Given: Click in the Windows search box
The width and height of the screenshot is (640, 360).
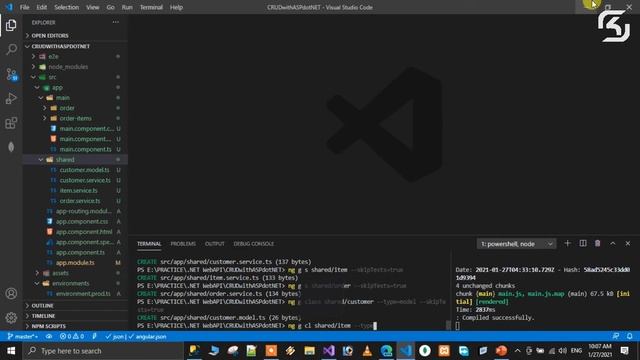Looking at the screenshot, I should tap(103, 351).
